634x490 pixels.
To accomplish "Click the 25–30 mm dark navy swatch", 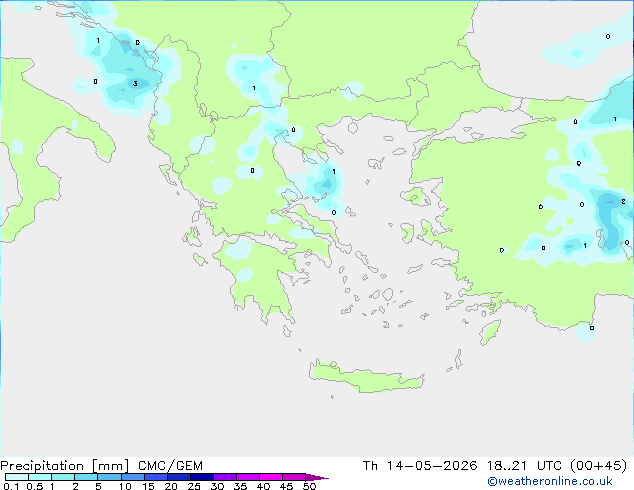I will [202, 477].
